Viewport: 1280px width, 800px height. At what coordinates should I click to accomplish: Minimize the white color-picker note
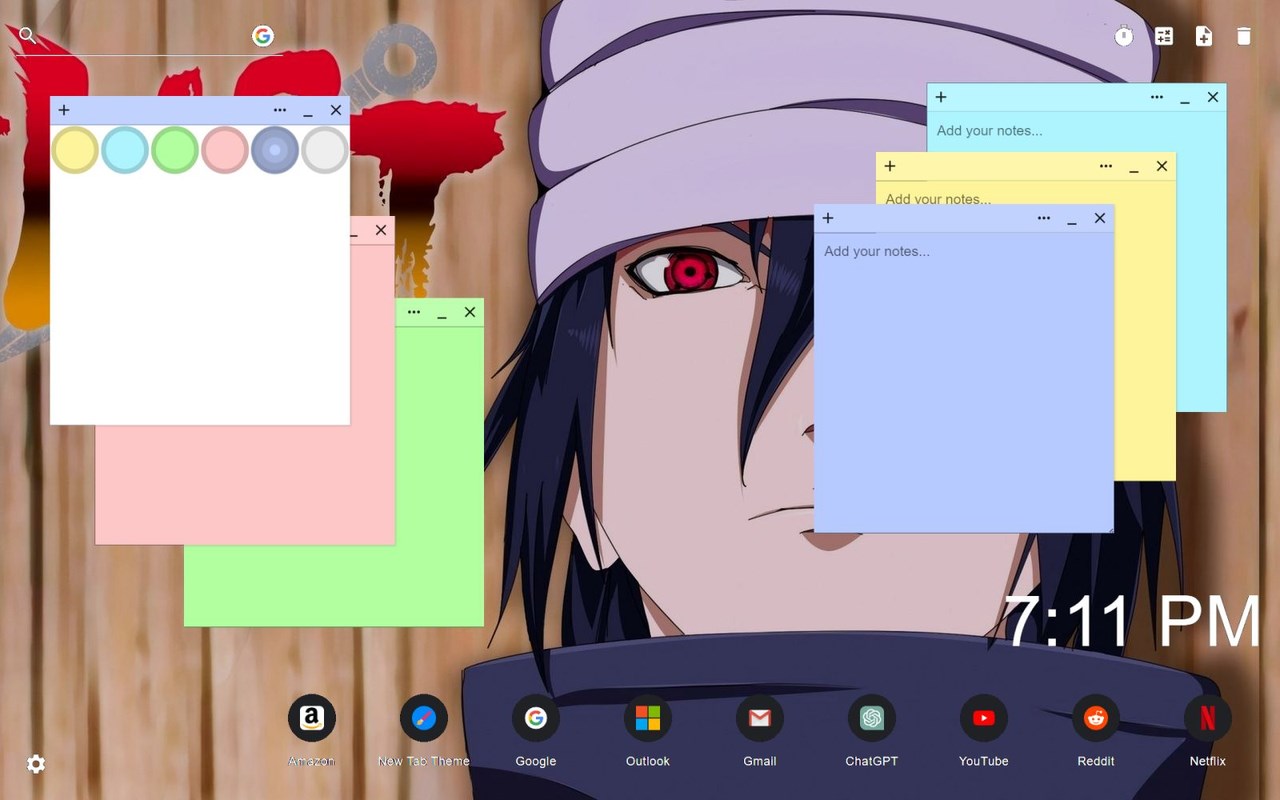point(308,111)
